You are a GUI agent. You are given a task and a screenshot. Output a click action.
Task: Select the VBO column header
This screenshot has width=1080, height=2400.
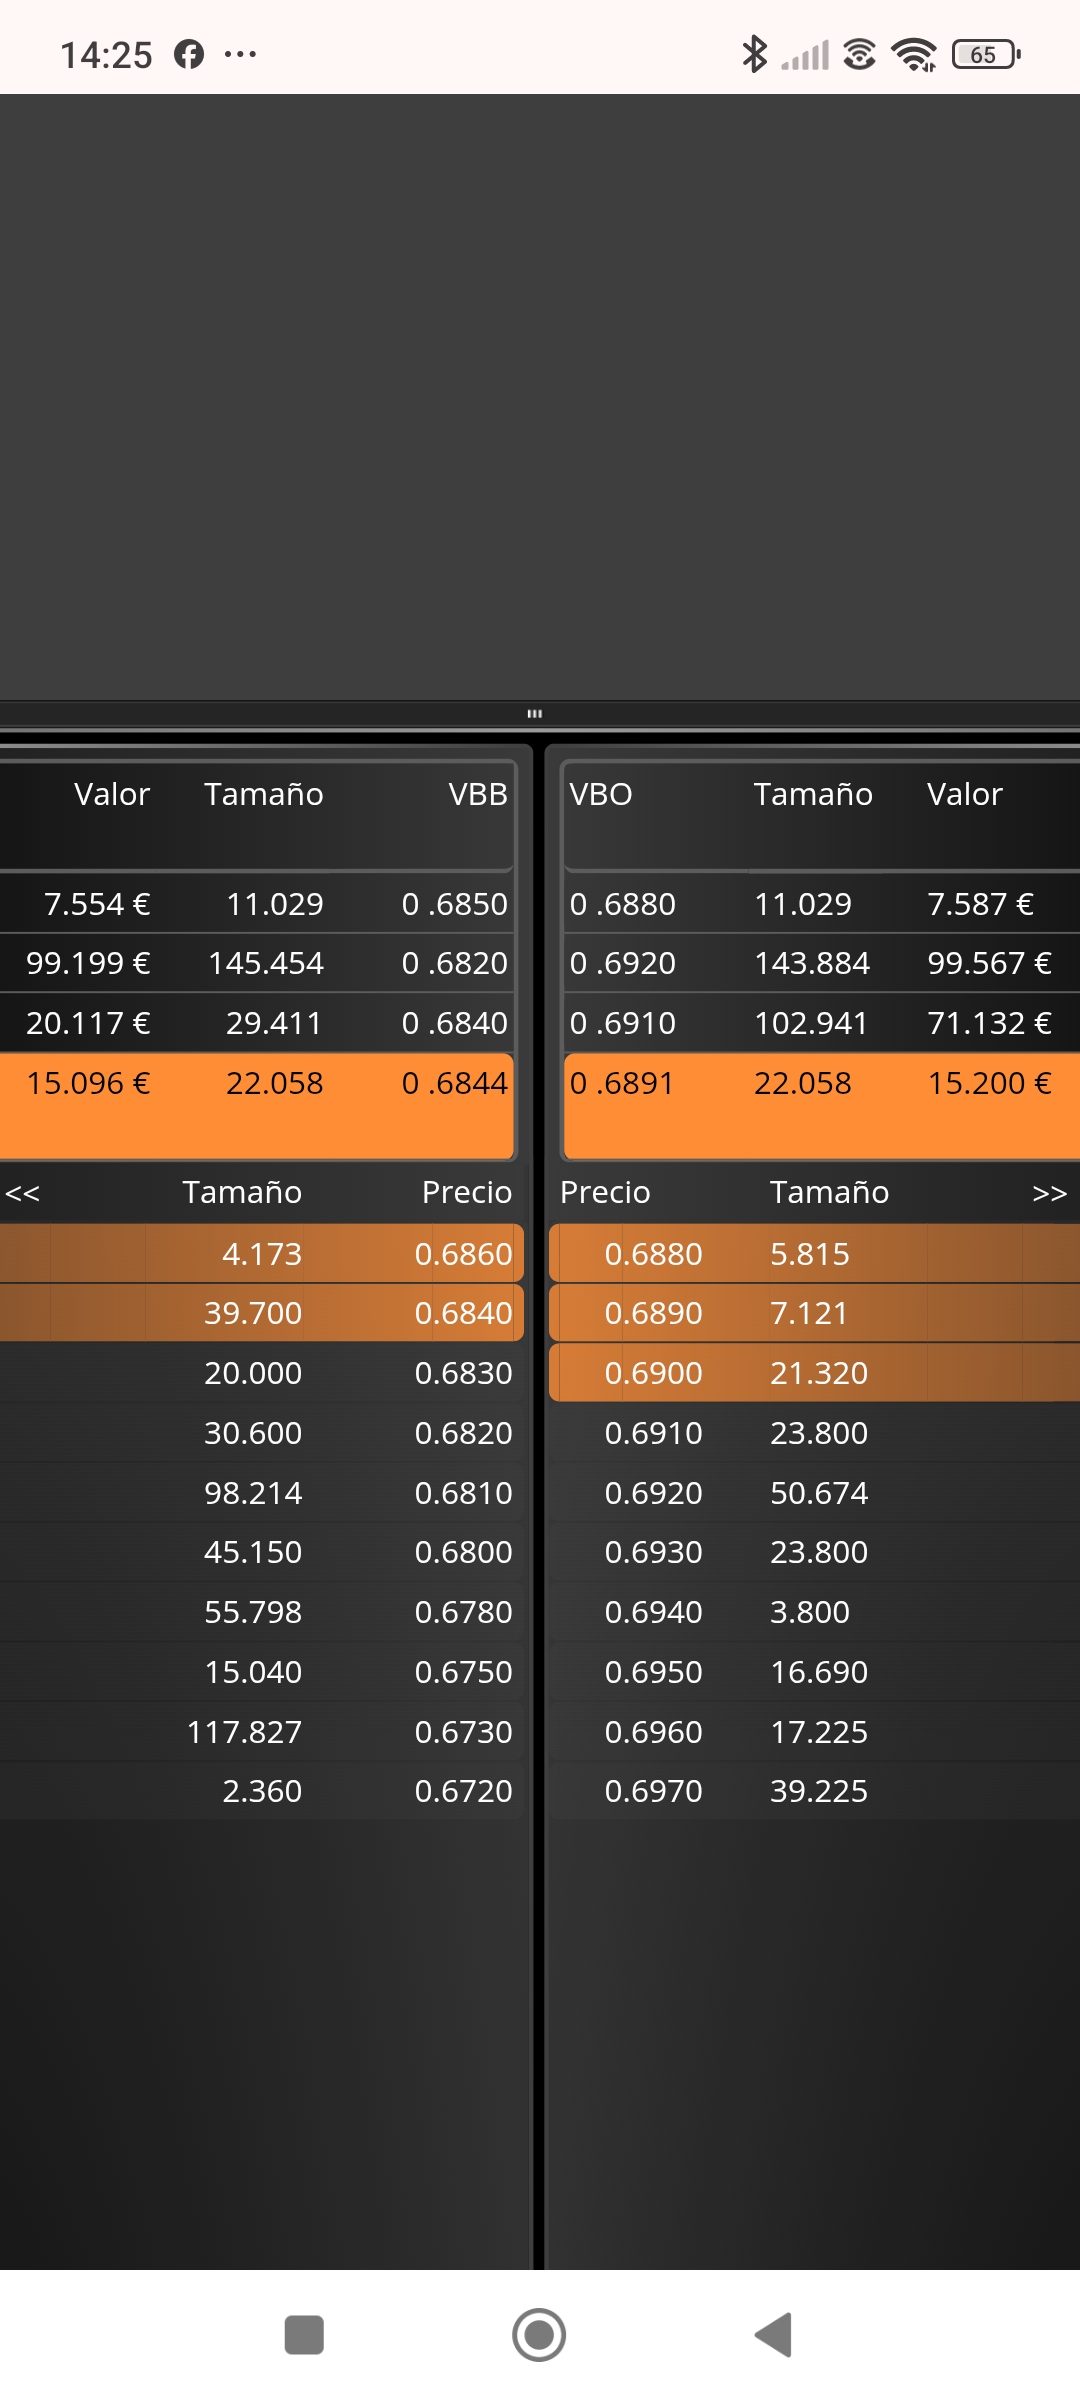tap(601, 794)
